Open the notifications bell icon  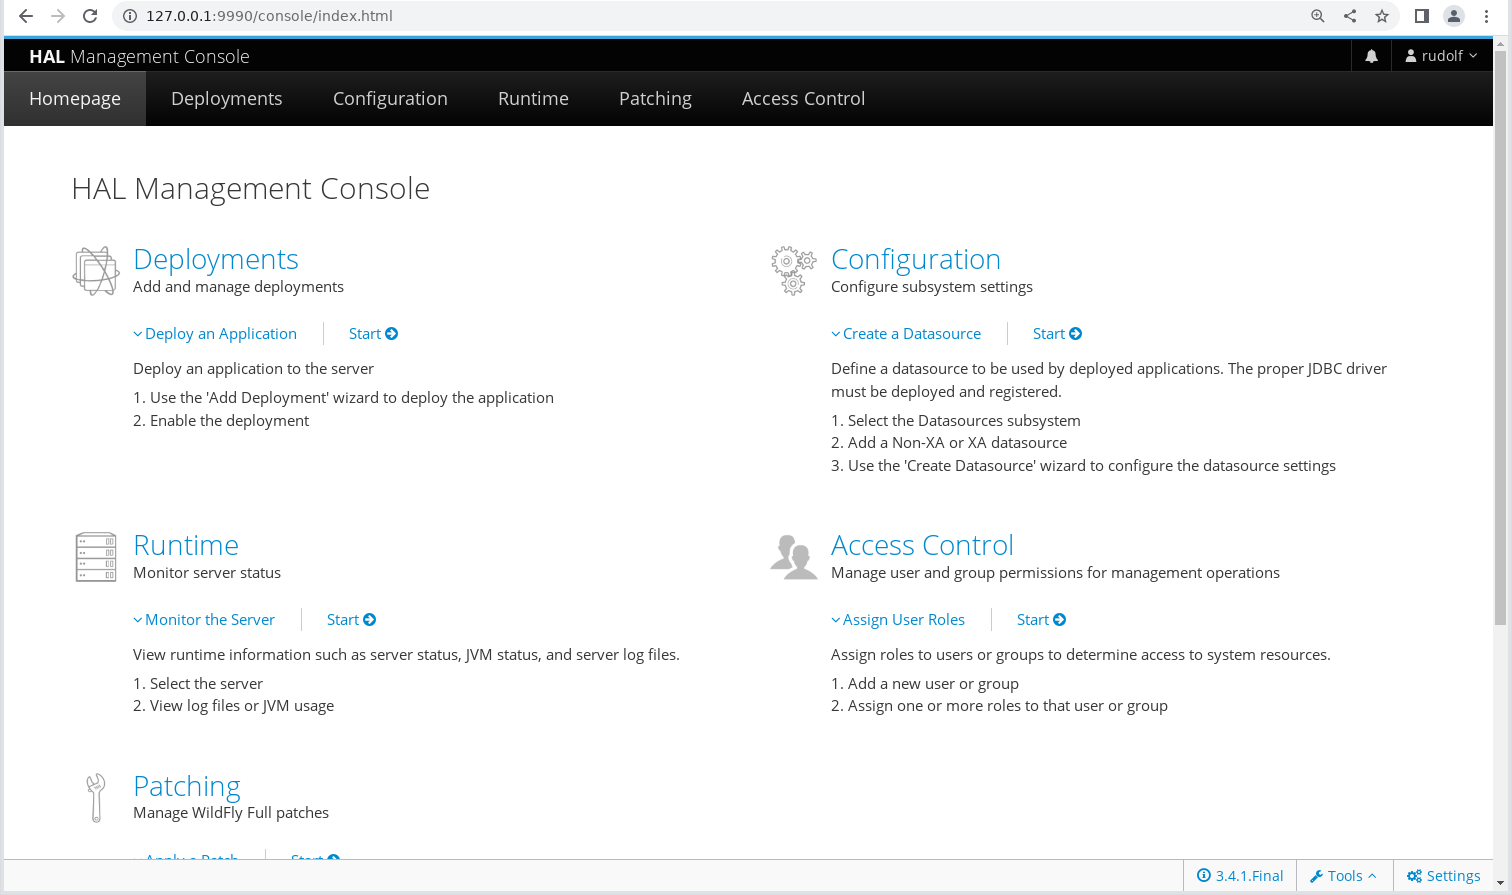click(1371, 56)
